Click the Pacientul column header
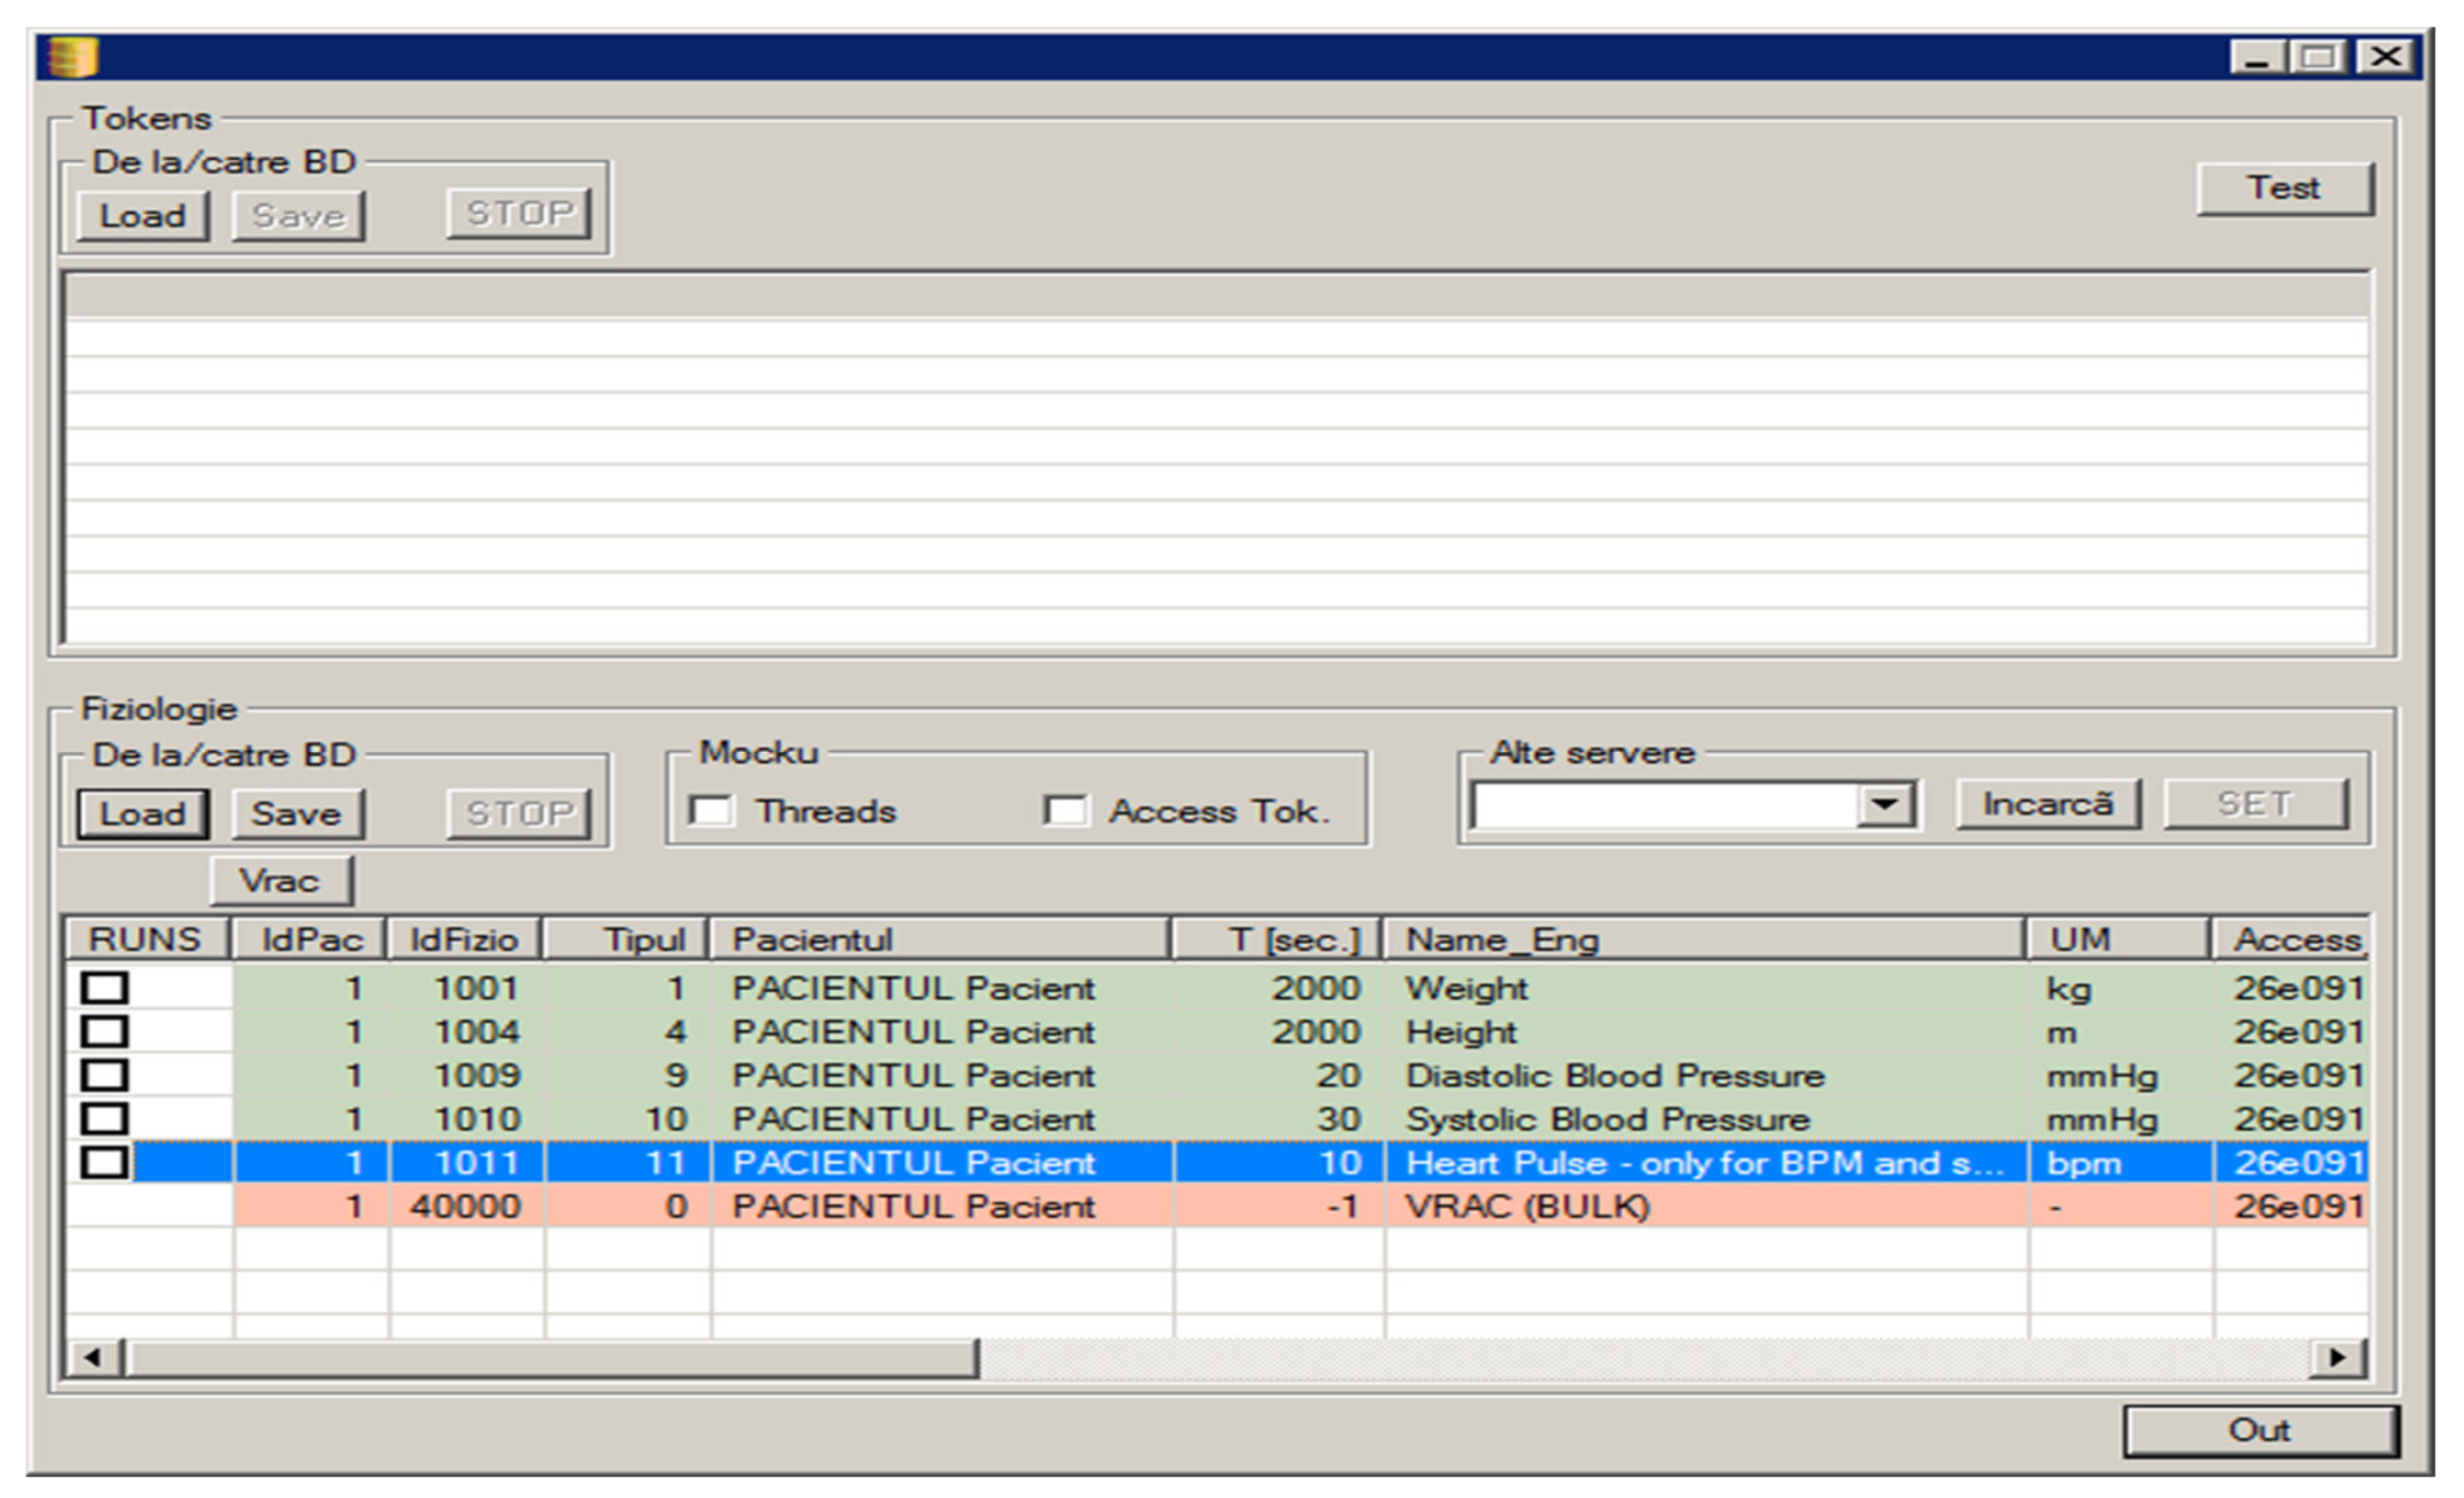 tap(941, 939)
